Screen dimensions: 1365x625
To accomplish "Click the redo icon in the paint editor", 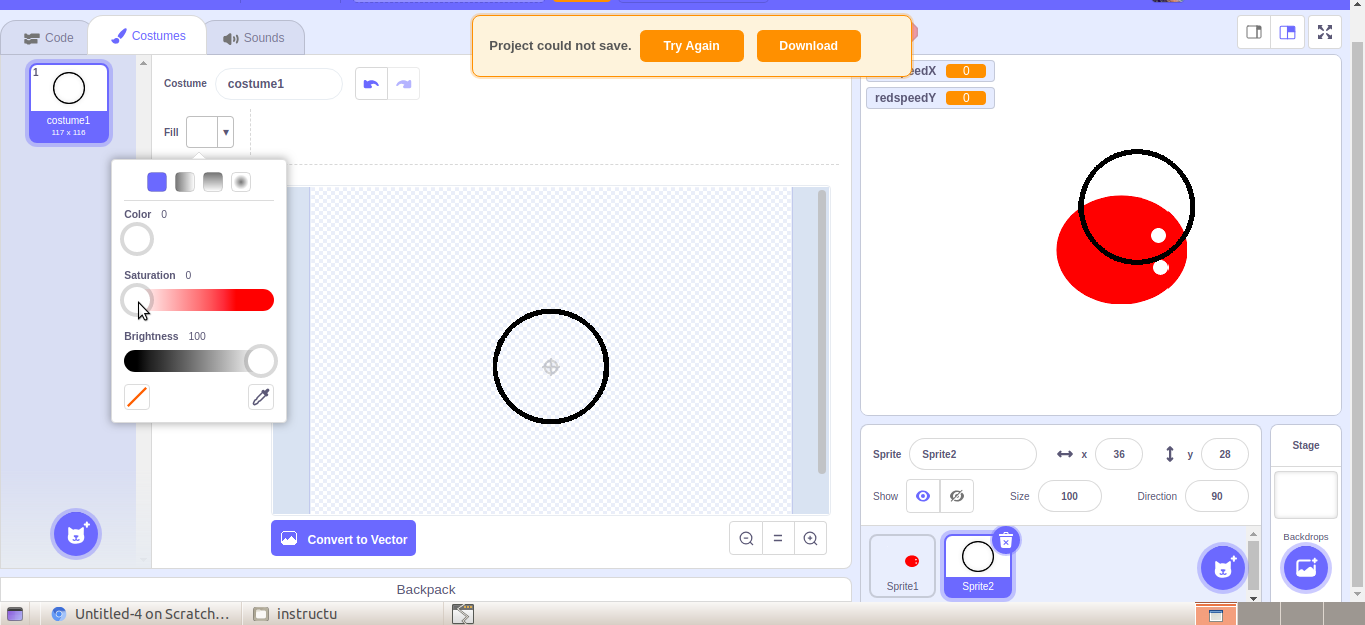I will (404, 84).
